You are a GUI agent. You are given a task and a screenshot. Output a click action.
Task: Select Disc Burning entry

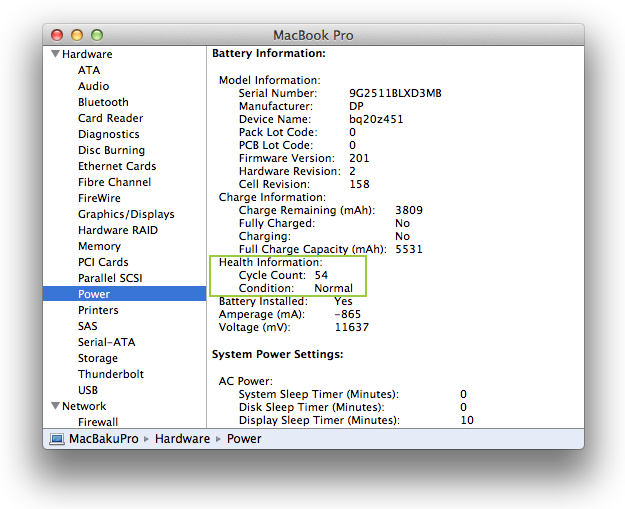pos(112,150)
